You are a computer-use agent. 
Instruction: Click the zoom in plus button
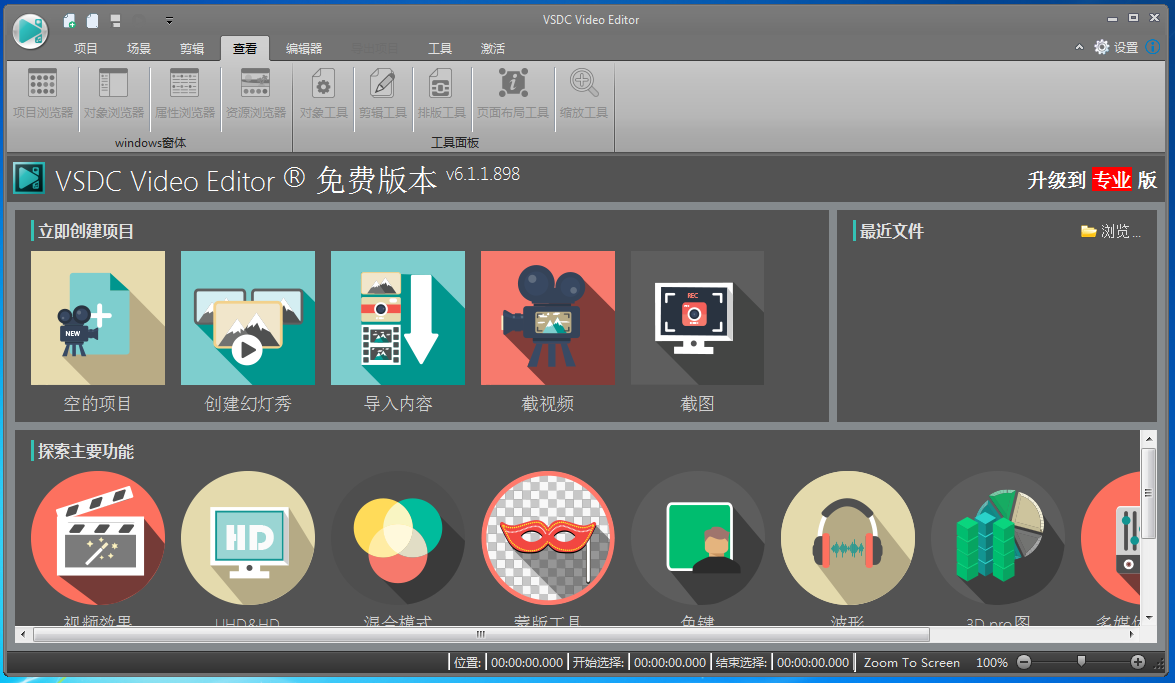point(1138,662)
